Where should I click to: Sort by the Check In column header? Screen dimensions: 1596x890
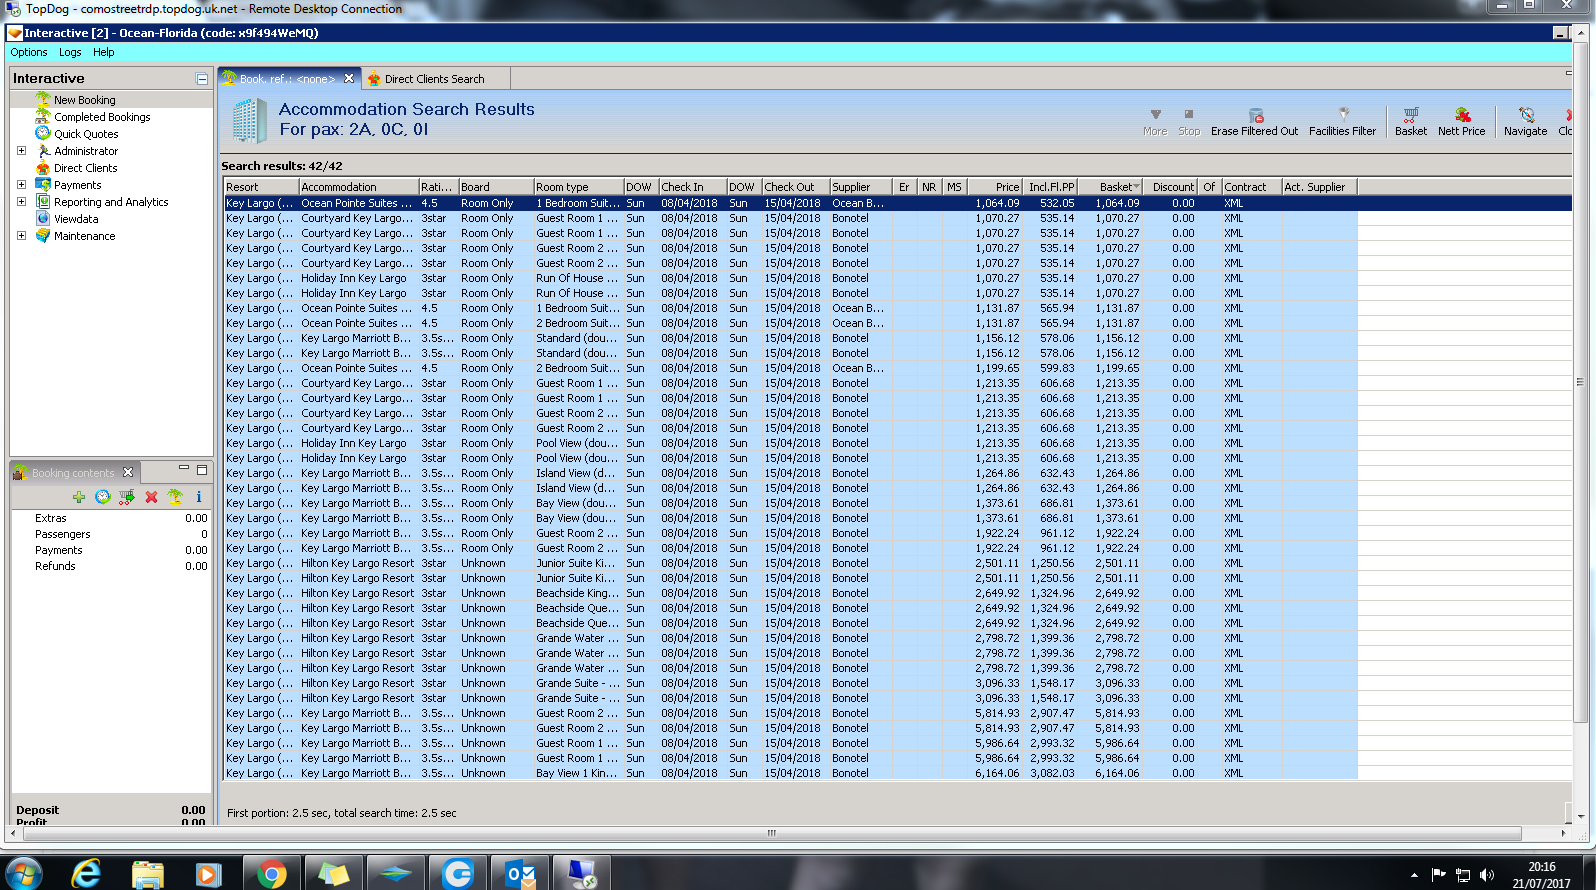(692, 187)
